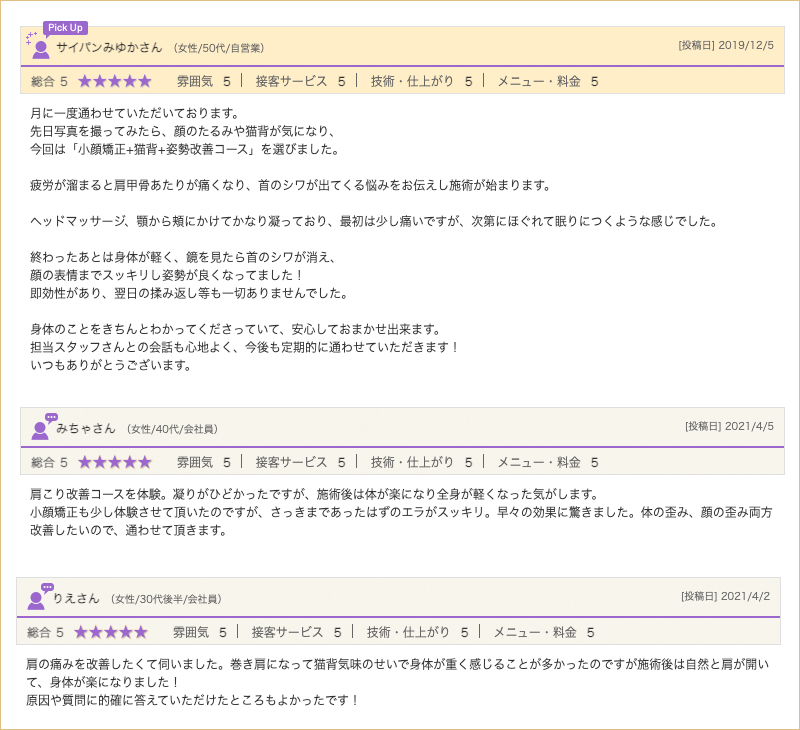Click 総合 5 in みちゃさん's review
This screenshot has width=800, height=730.
49,462
